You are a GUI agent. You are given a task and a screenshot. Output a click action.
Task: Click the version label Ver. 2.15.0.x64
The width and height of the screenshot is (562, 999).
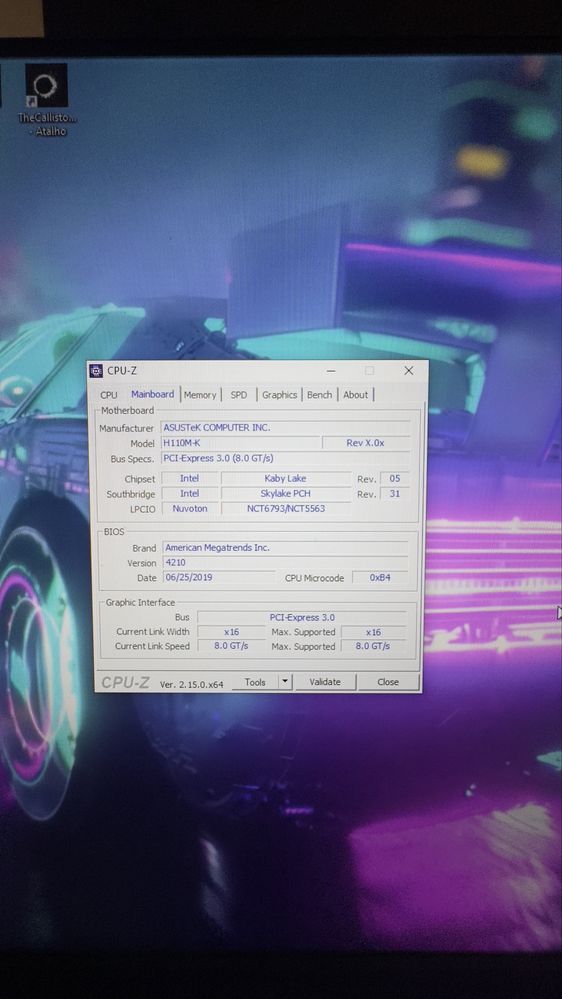tap(191, 684)
